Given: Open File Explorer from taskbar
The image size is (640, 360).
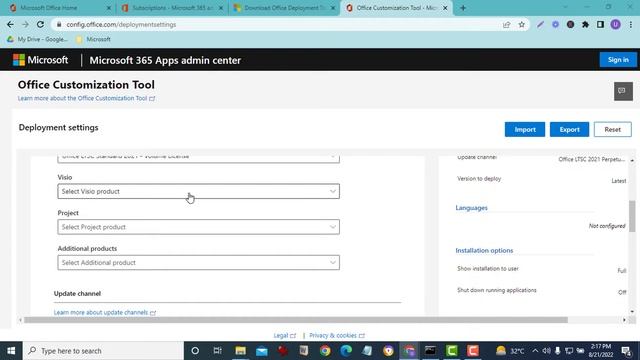Looking at the screenshot, I should pos(240,351).
